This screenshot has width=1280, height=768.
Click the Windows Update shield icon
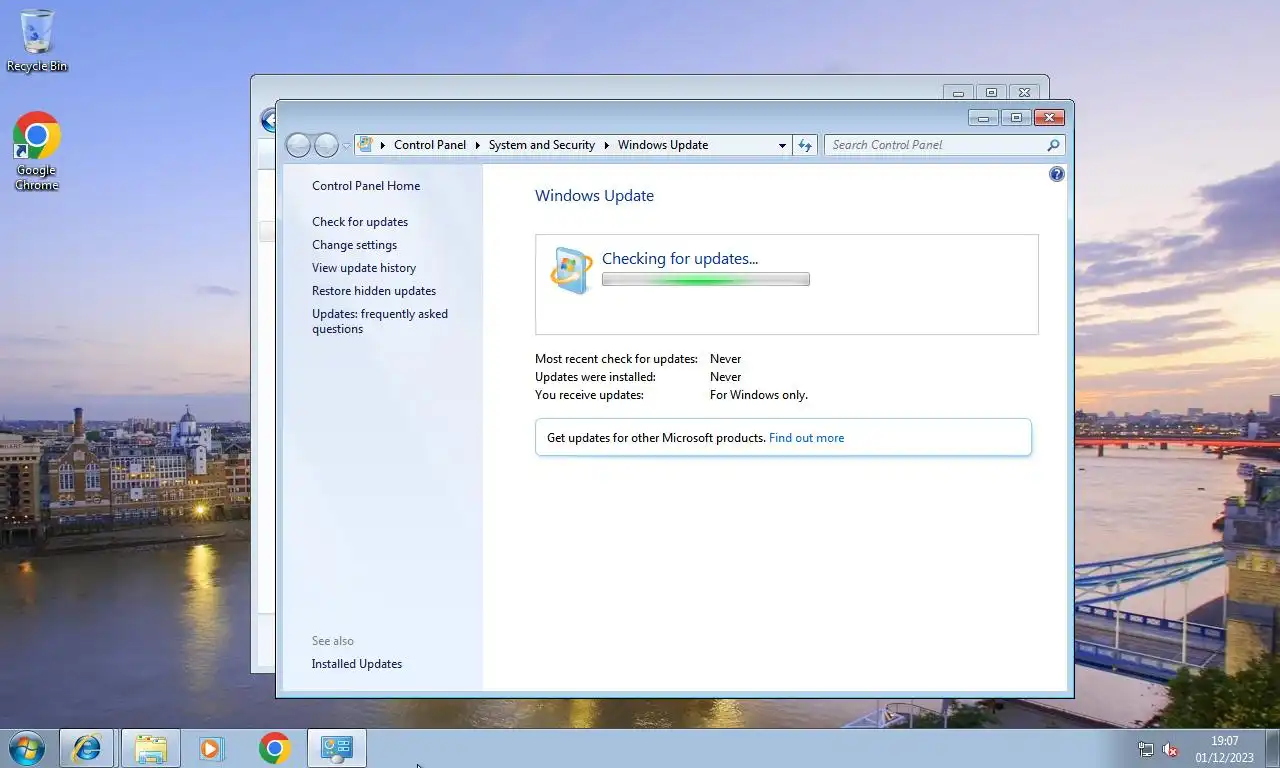click(x=571, y=270)
